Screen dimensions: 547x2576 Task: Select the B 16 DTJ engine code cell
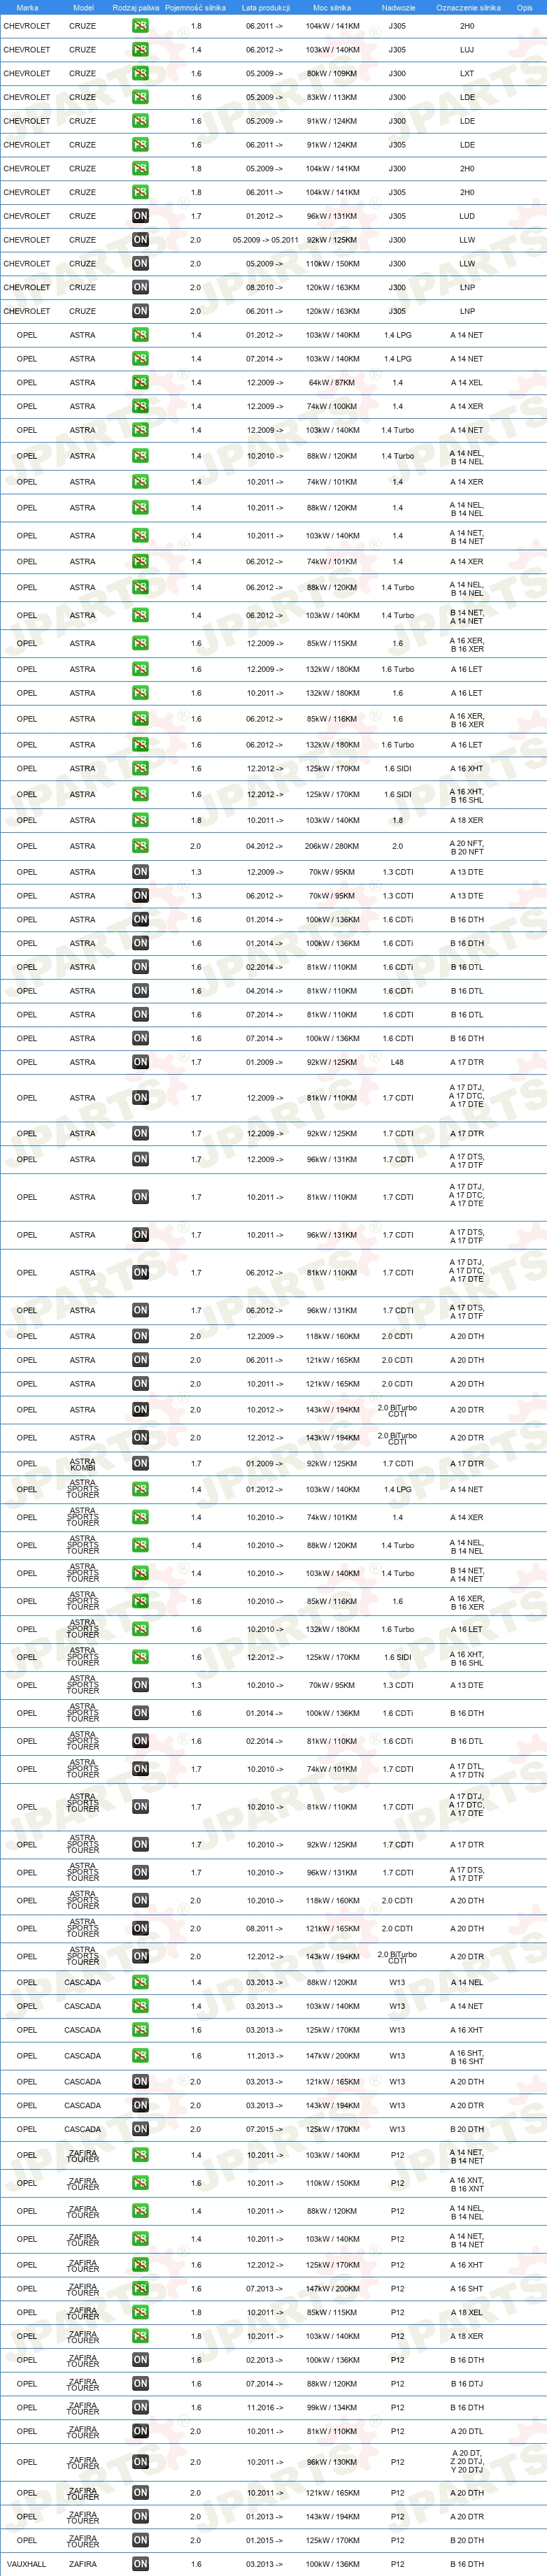pos(467,2383)
